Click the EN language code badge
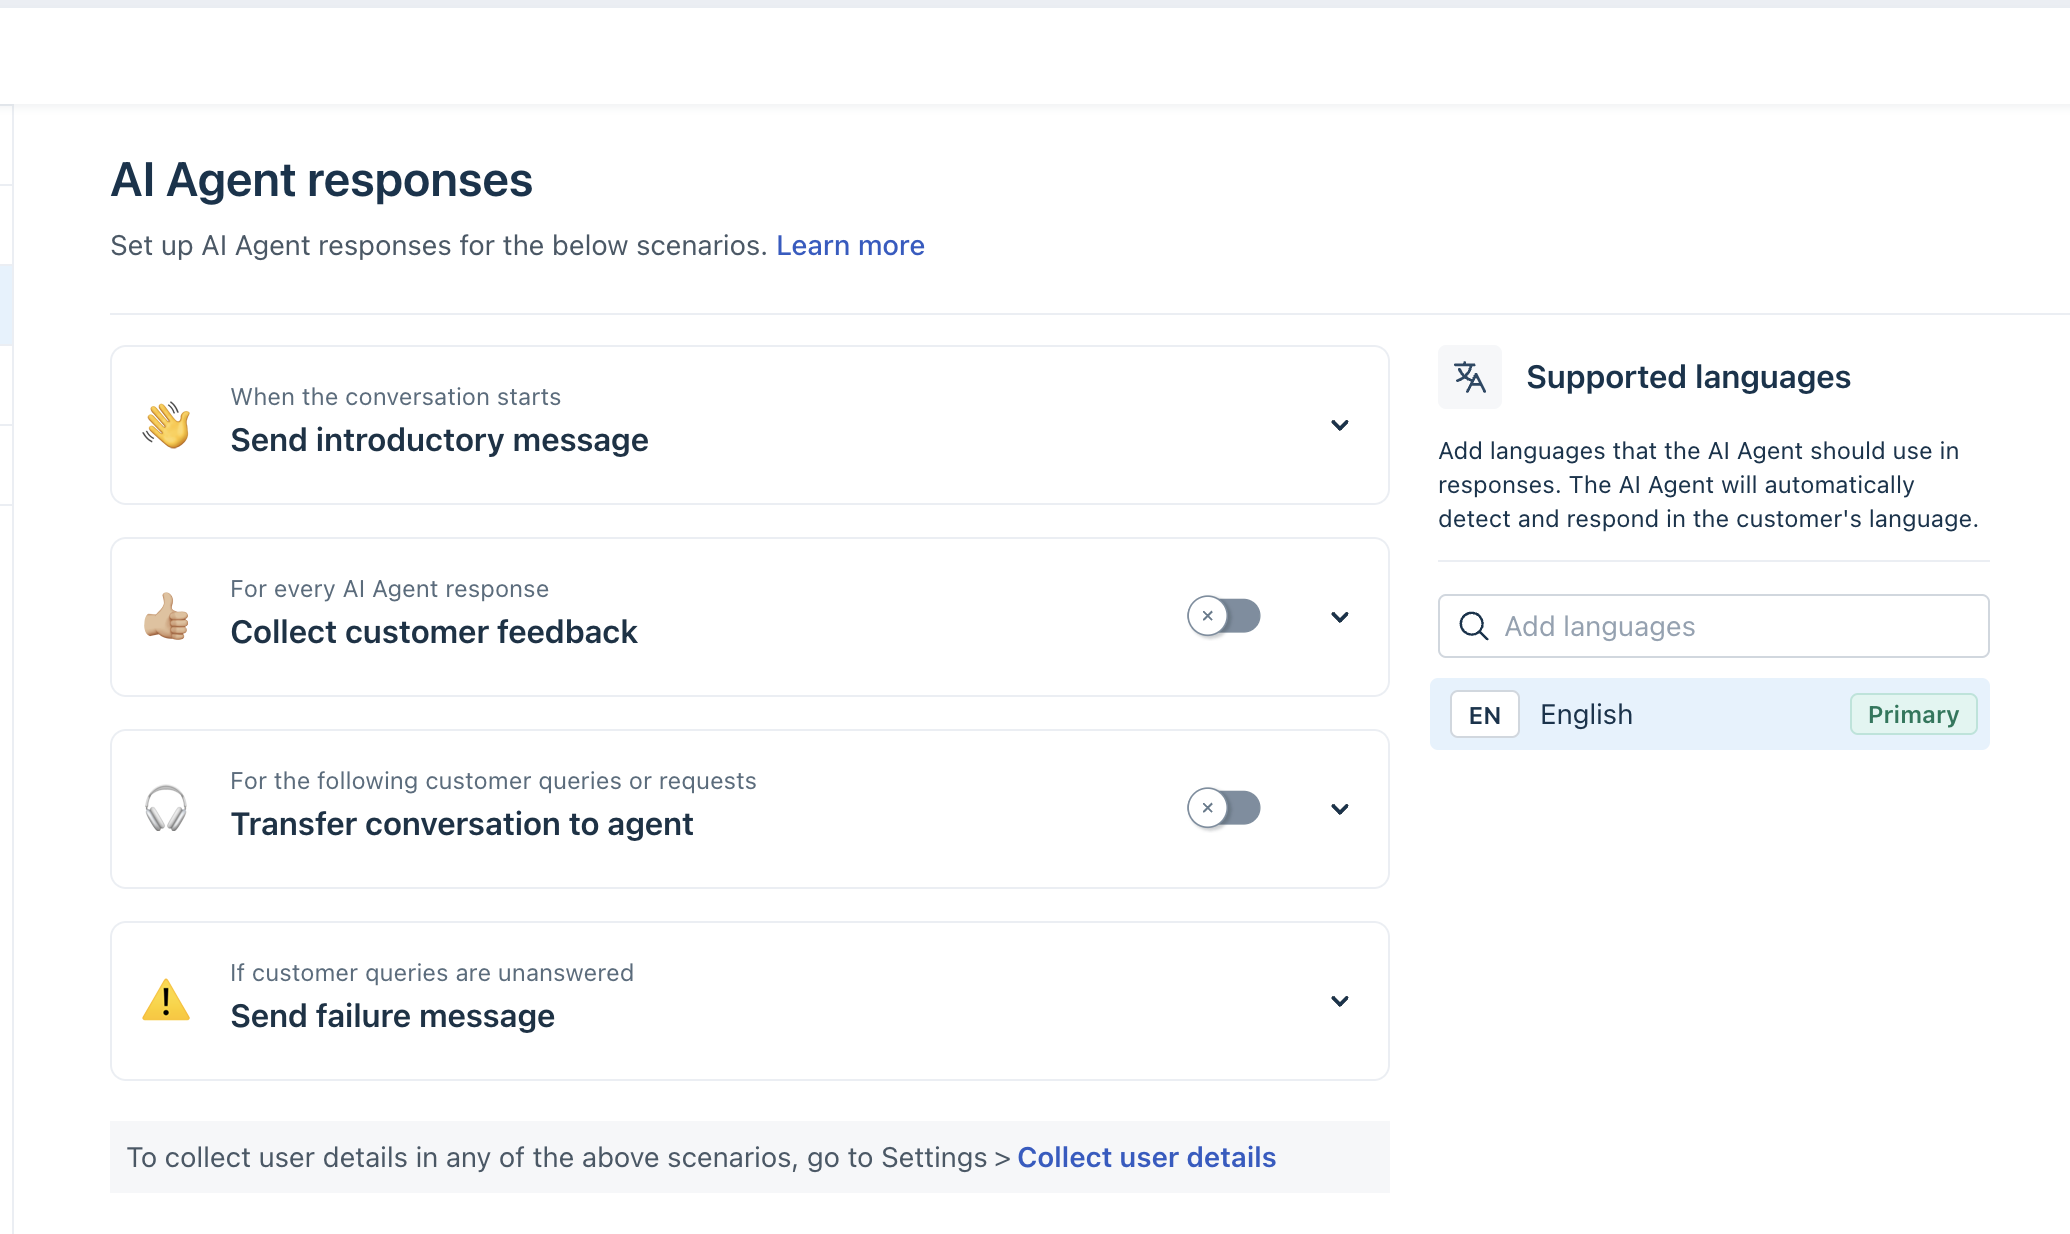This screenshot has height=1234, width=2070. tap(1484, 715)
